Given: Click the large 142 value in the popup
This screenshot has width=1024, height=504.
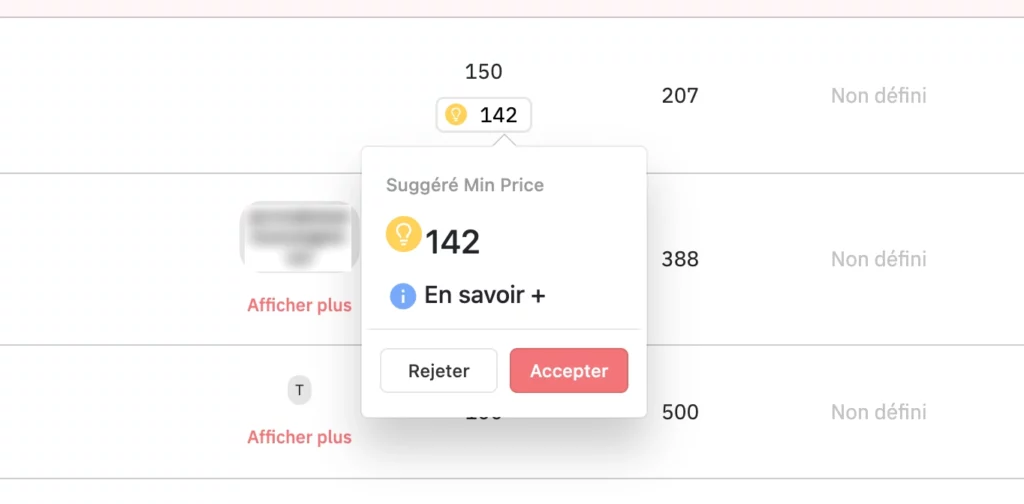Looking at the screenshot, I should 453,242.
